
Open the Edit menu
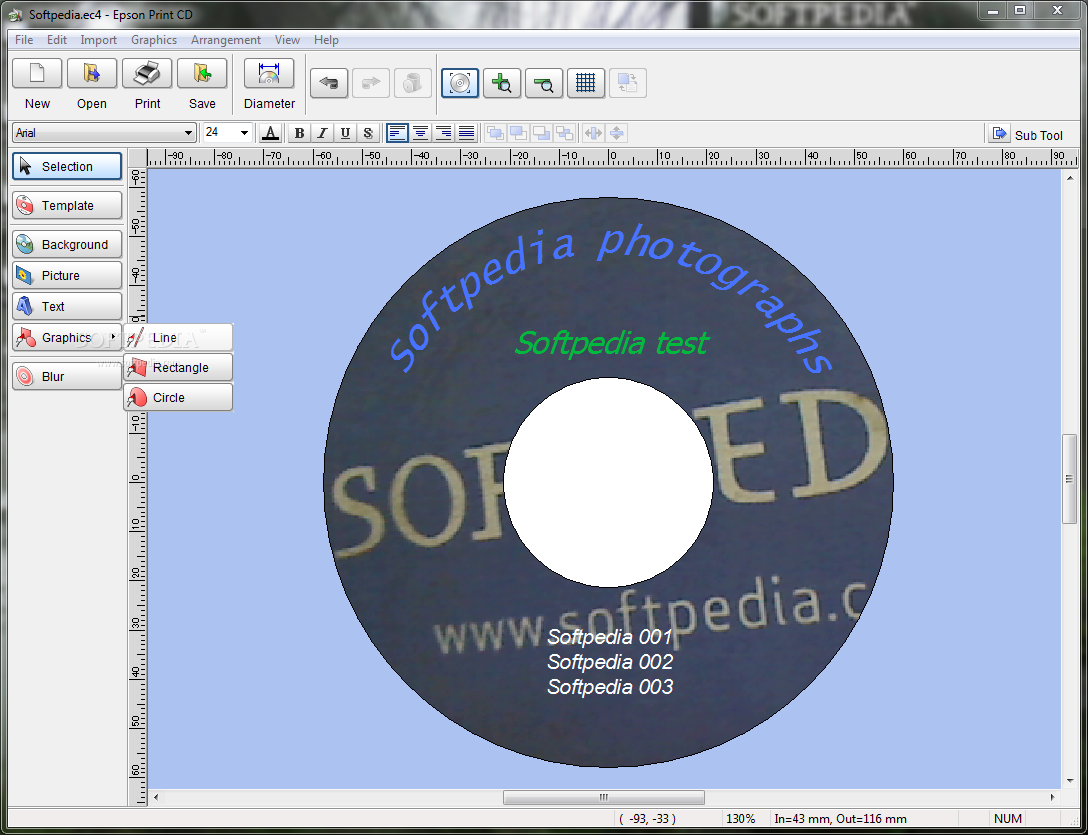(57, 40)
